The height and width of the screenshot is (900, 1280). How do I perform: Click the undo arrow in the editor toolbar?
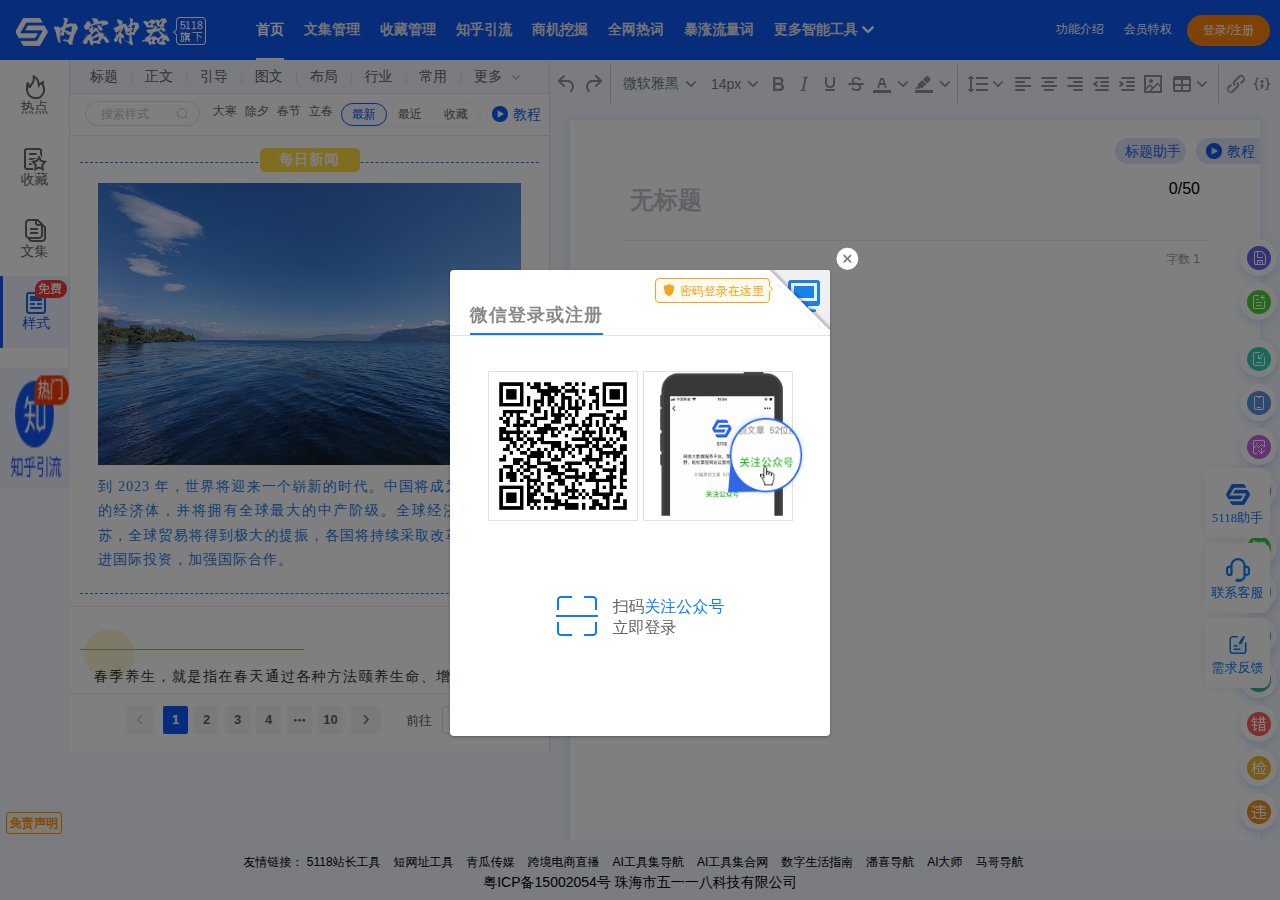(566, 84)
